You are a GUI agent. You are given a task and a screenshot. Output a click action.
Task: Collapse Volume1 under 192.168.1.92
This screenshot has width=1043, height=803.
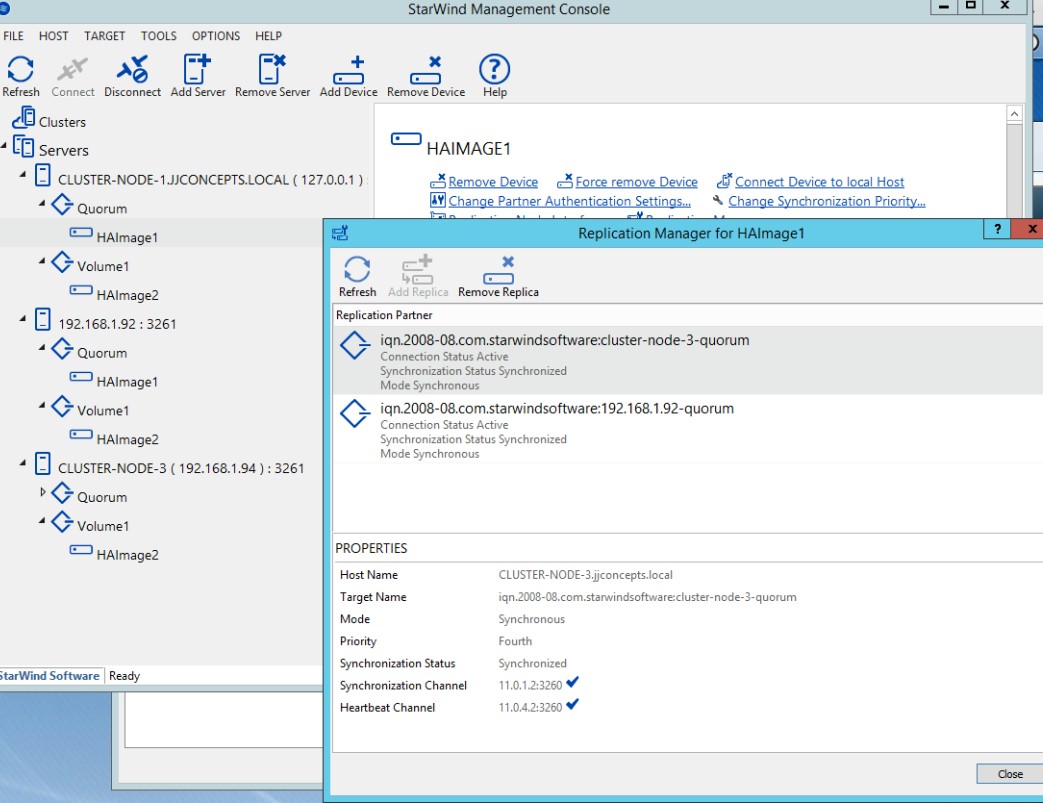[42, 405]
